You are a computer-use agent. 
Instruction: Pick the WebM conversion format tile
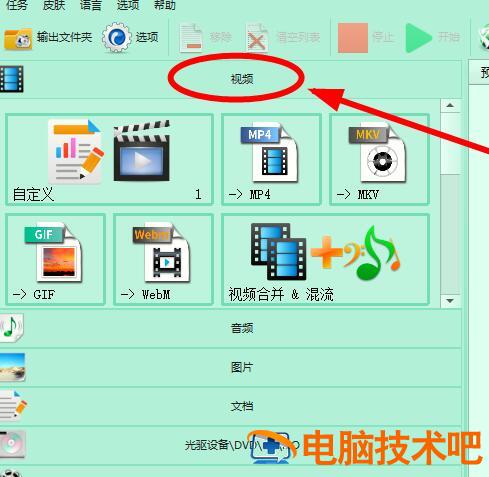pyautogui.click(x=163, y=259)
